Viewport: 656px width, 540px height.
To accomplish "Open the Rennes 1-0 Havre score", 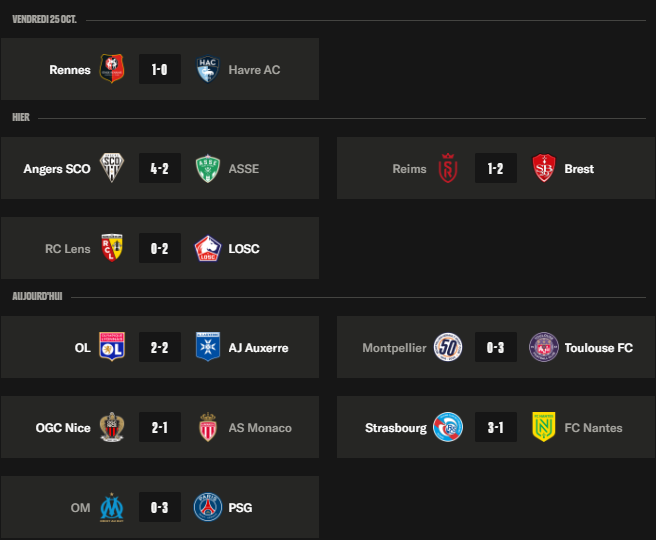I will 160,69.
